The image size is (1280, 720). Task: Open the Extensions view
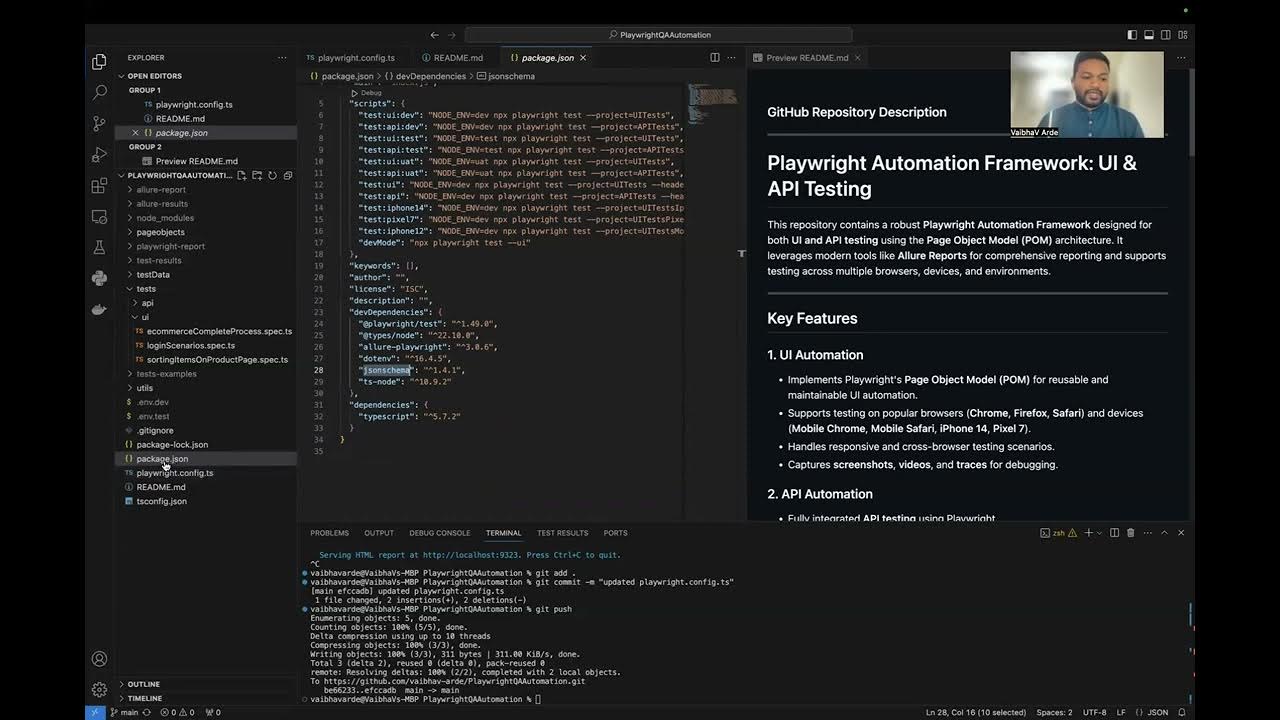[99, 186]
